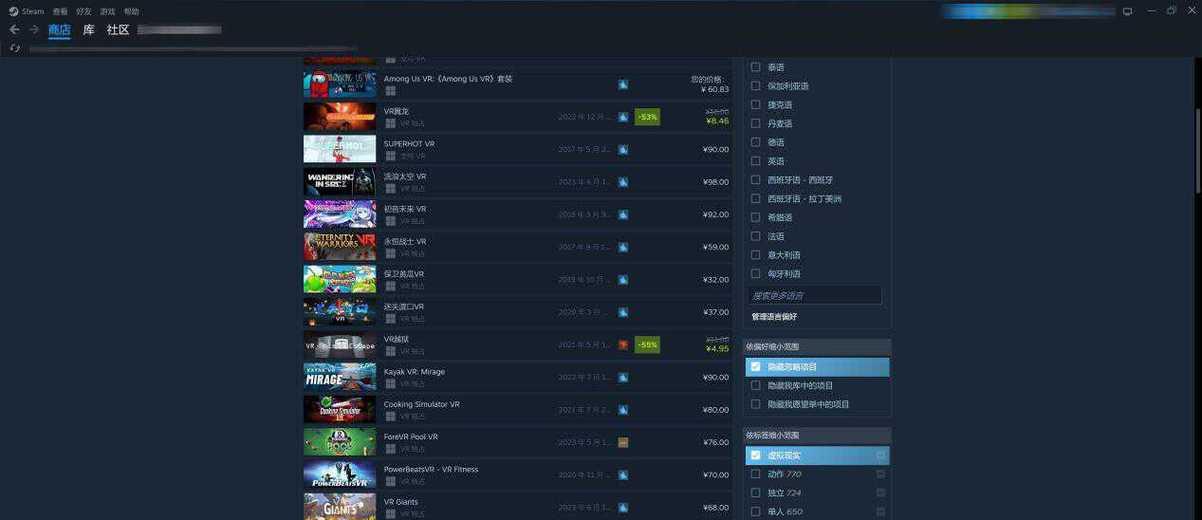Open Eternity Warriors VR thumbnail

point(340,247)
